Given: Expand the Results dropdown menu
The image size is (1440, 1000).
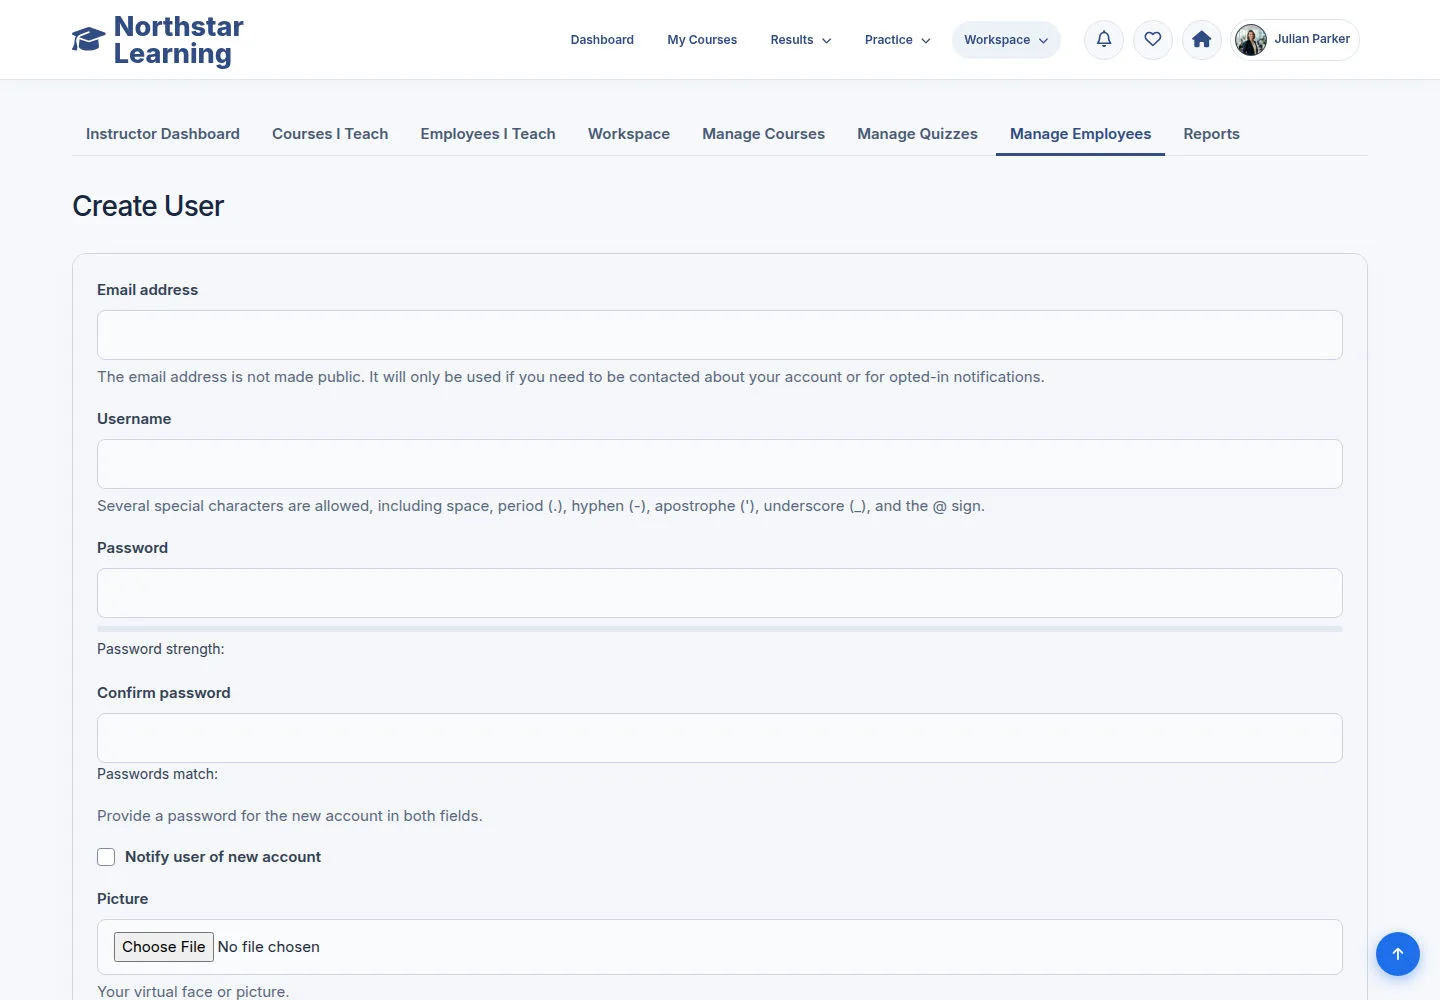Looking at the screenshot, I should (x=801, y=40).
